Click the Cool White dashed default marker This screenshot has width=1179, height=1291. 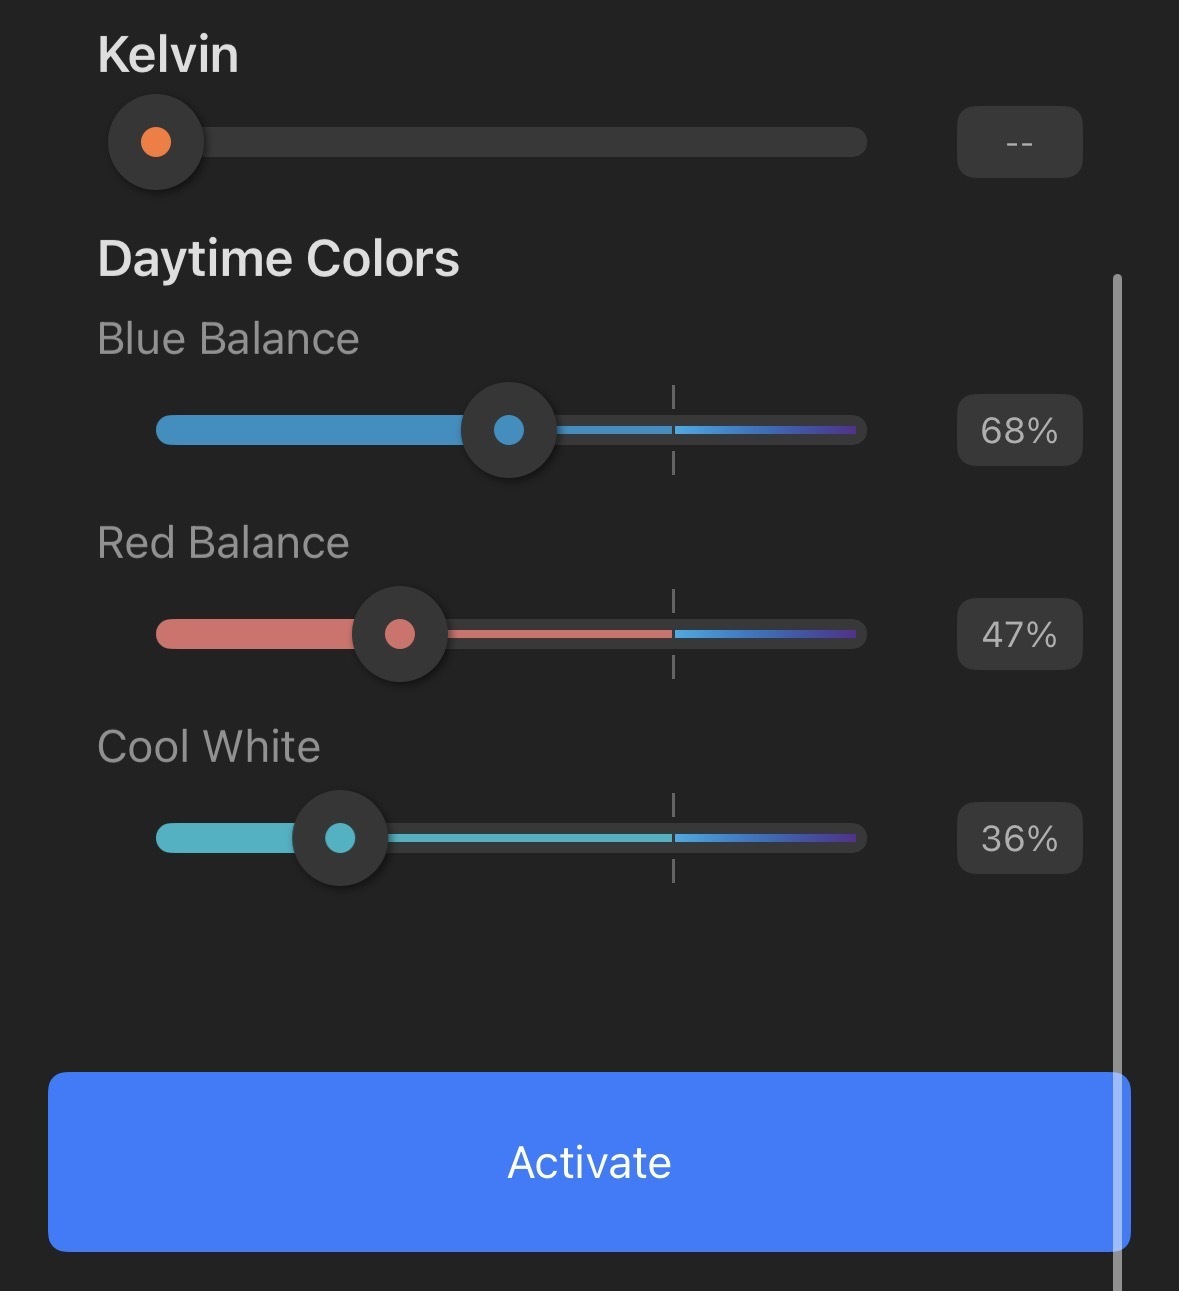point(674,838)
